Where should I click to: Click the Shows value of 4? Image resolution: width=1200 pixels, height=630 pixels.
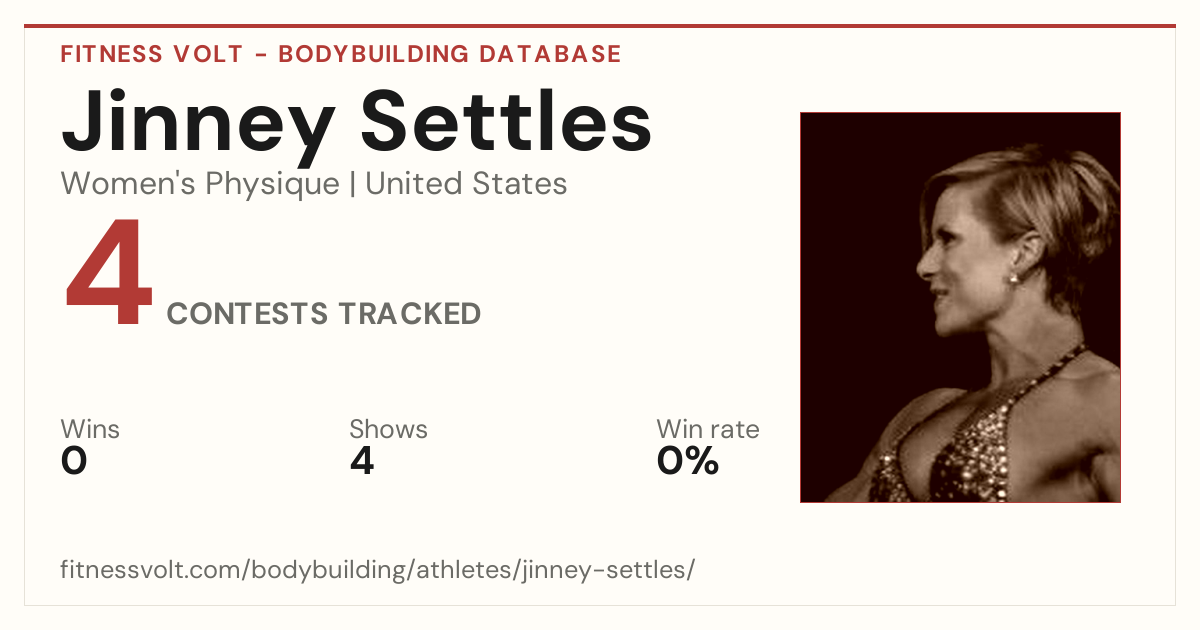click(x=362, y=461)
